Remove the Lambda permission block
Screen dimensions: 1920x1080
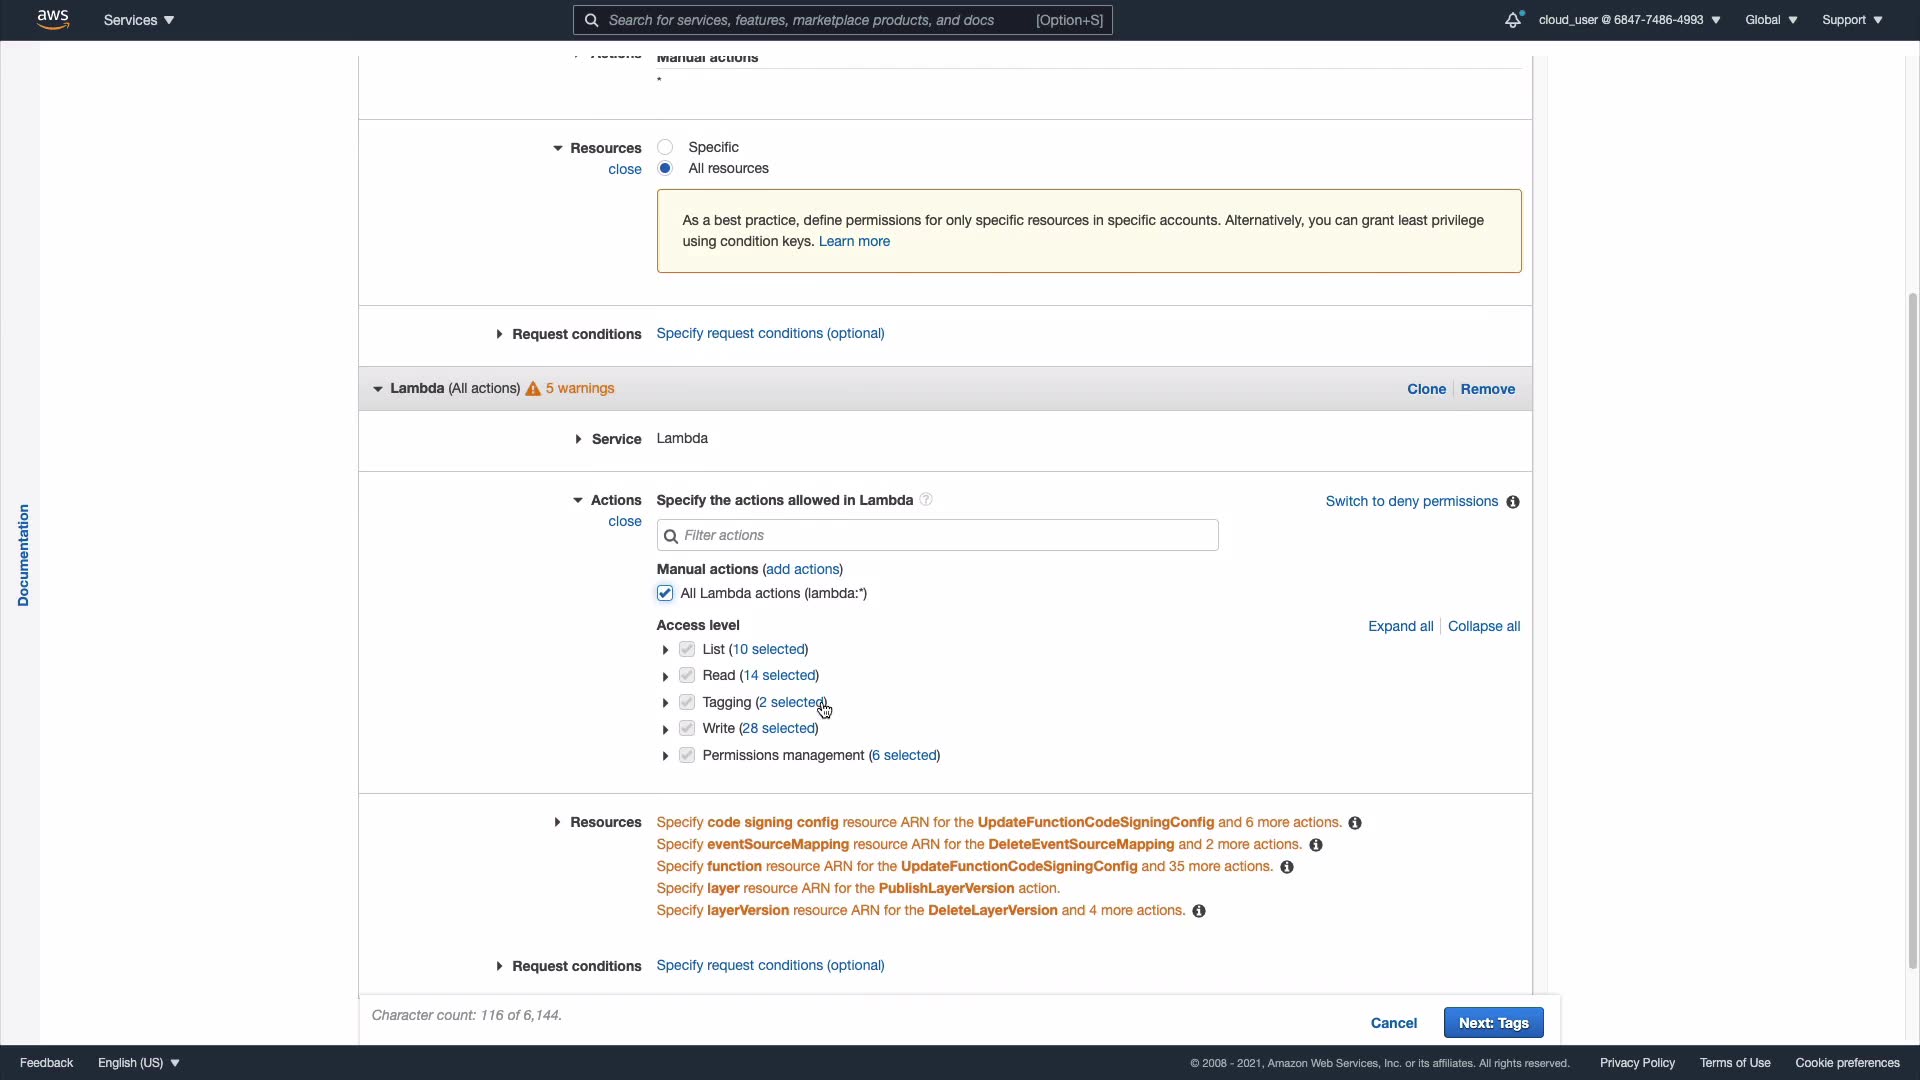tap(1487, 389)
